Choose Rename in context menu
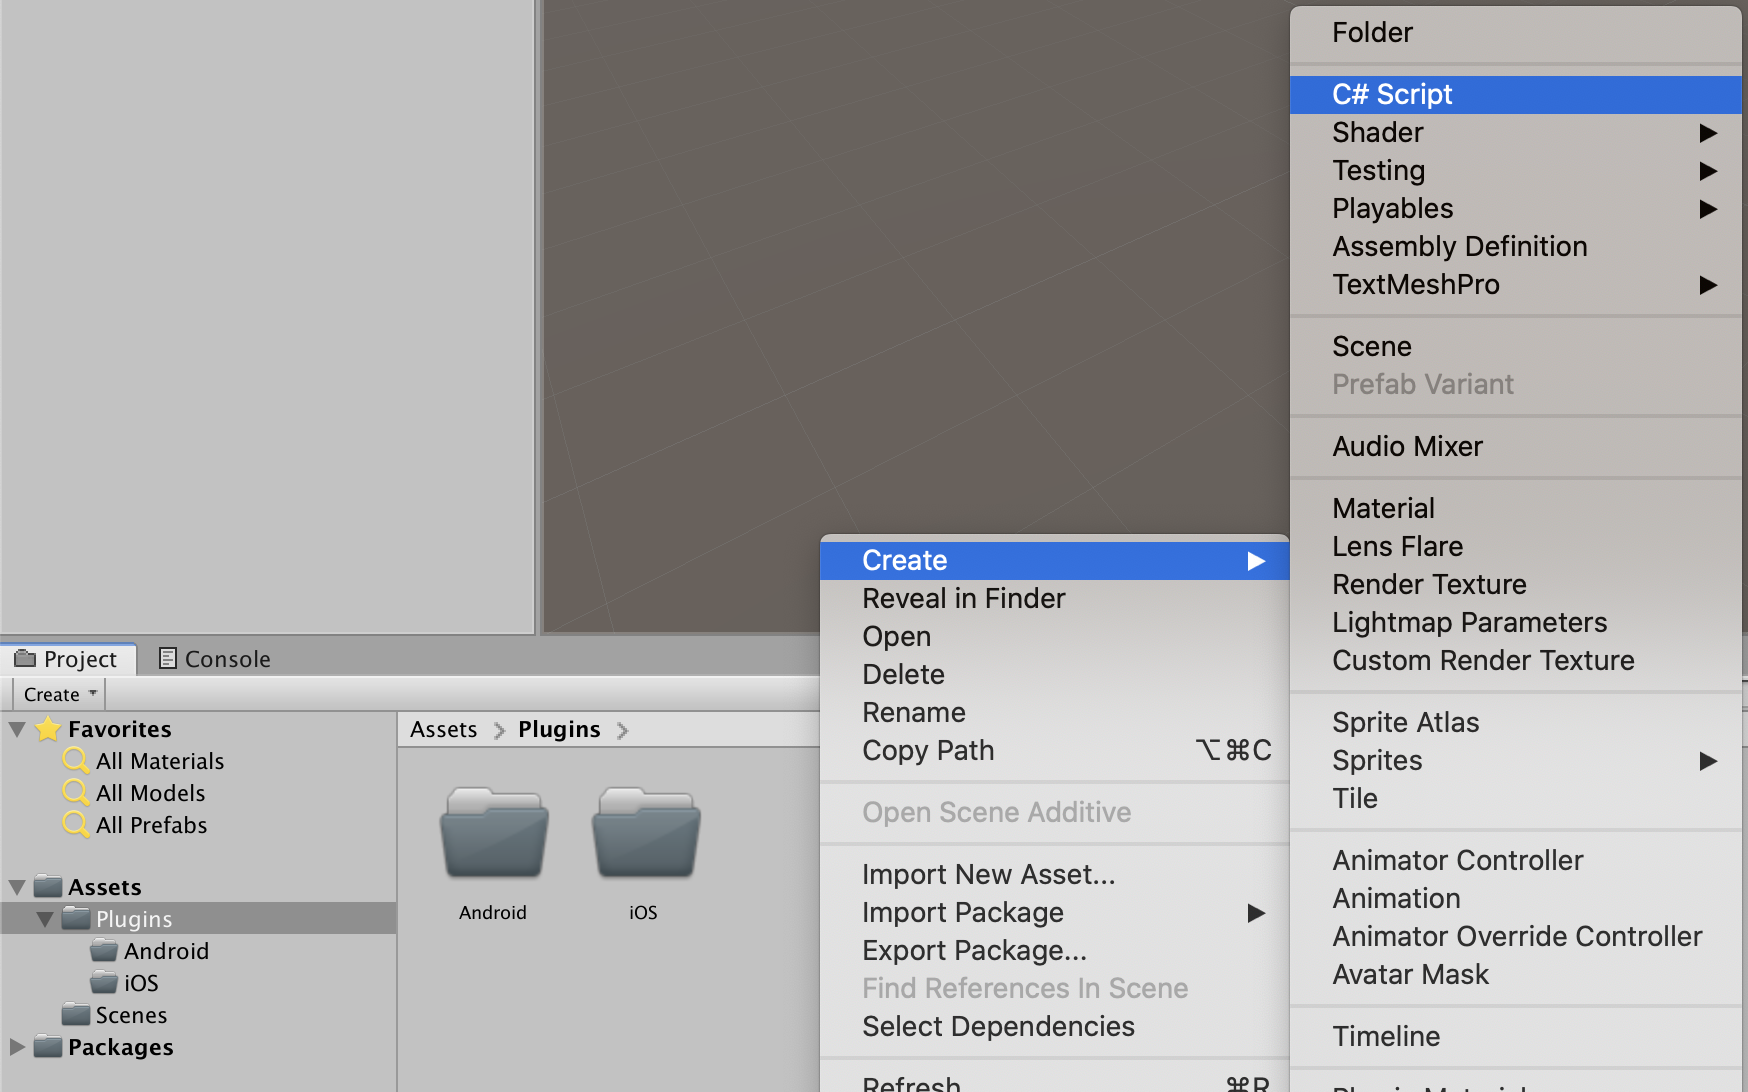Screen dimensions: 1748x1092 (1055, 712)
